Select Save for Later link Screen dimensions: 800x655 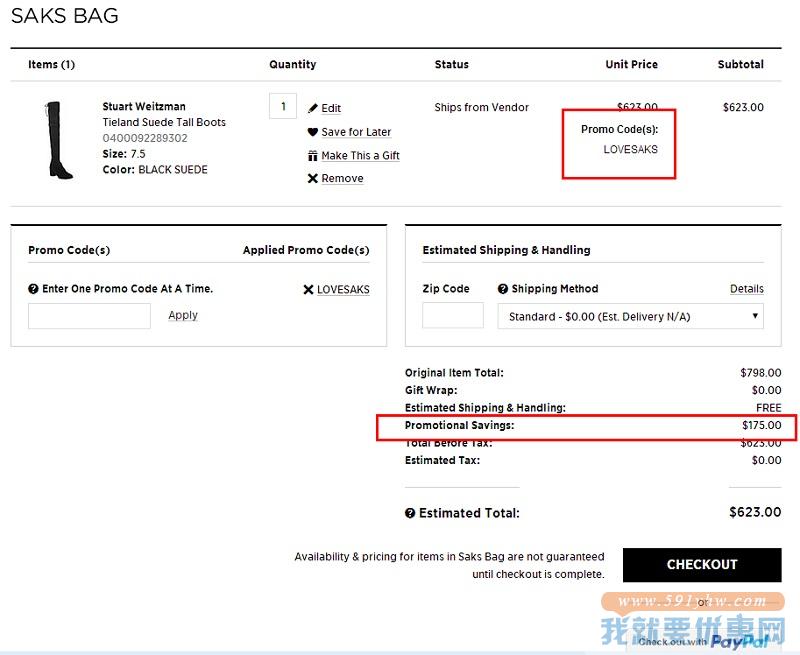pos(356,132)
